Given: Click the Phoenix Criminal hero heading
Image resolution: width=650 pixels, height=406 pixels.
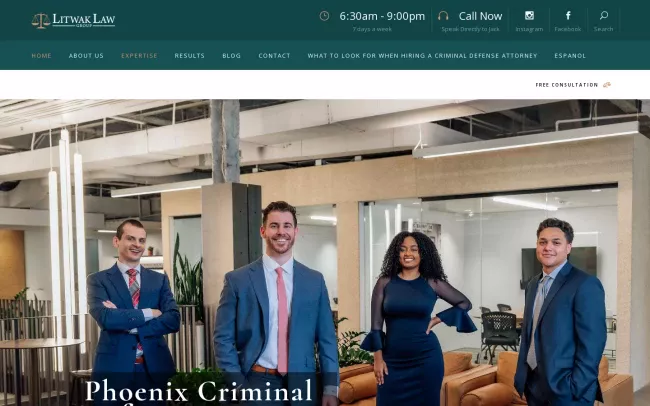Looking at the screenshot, I should point(199,391).
